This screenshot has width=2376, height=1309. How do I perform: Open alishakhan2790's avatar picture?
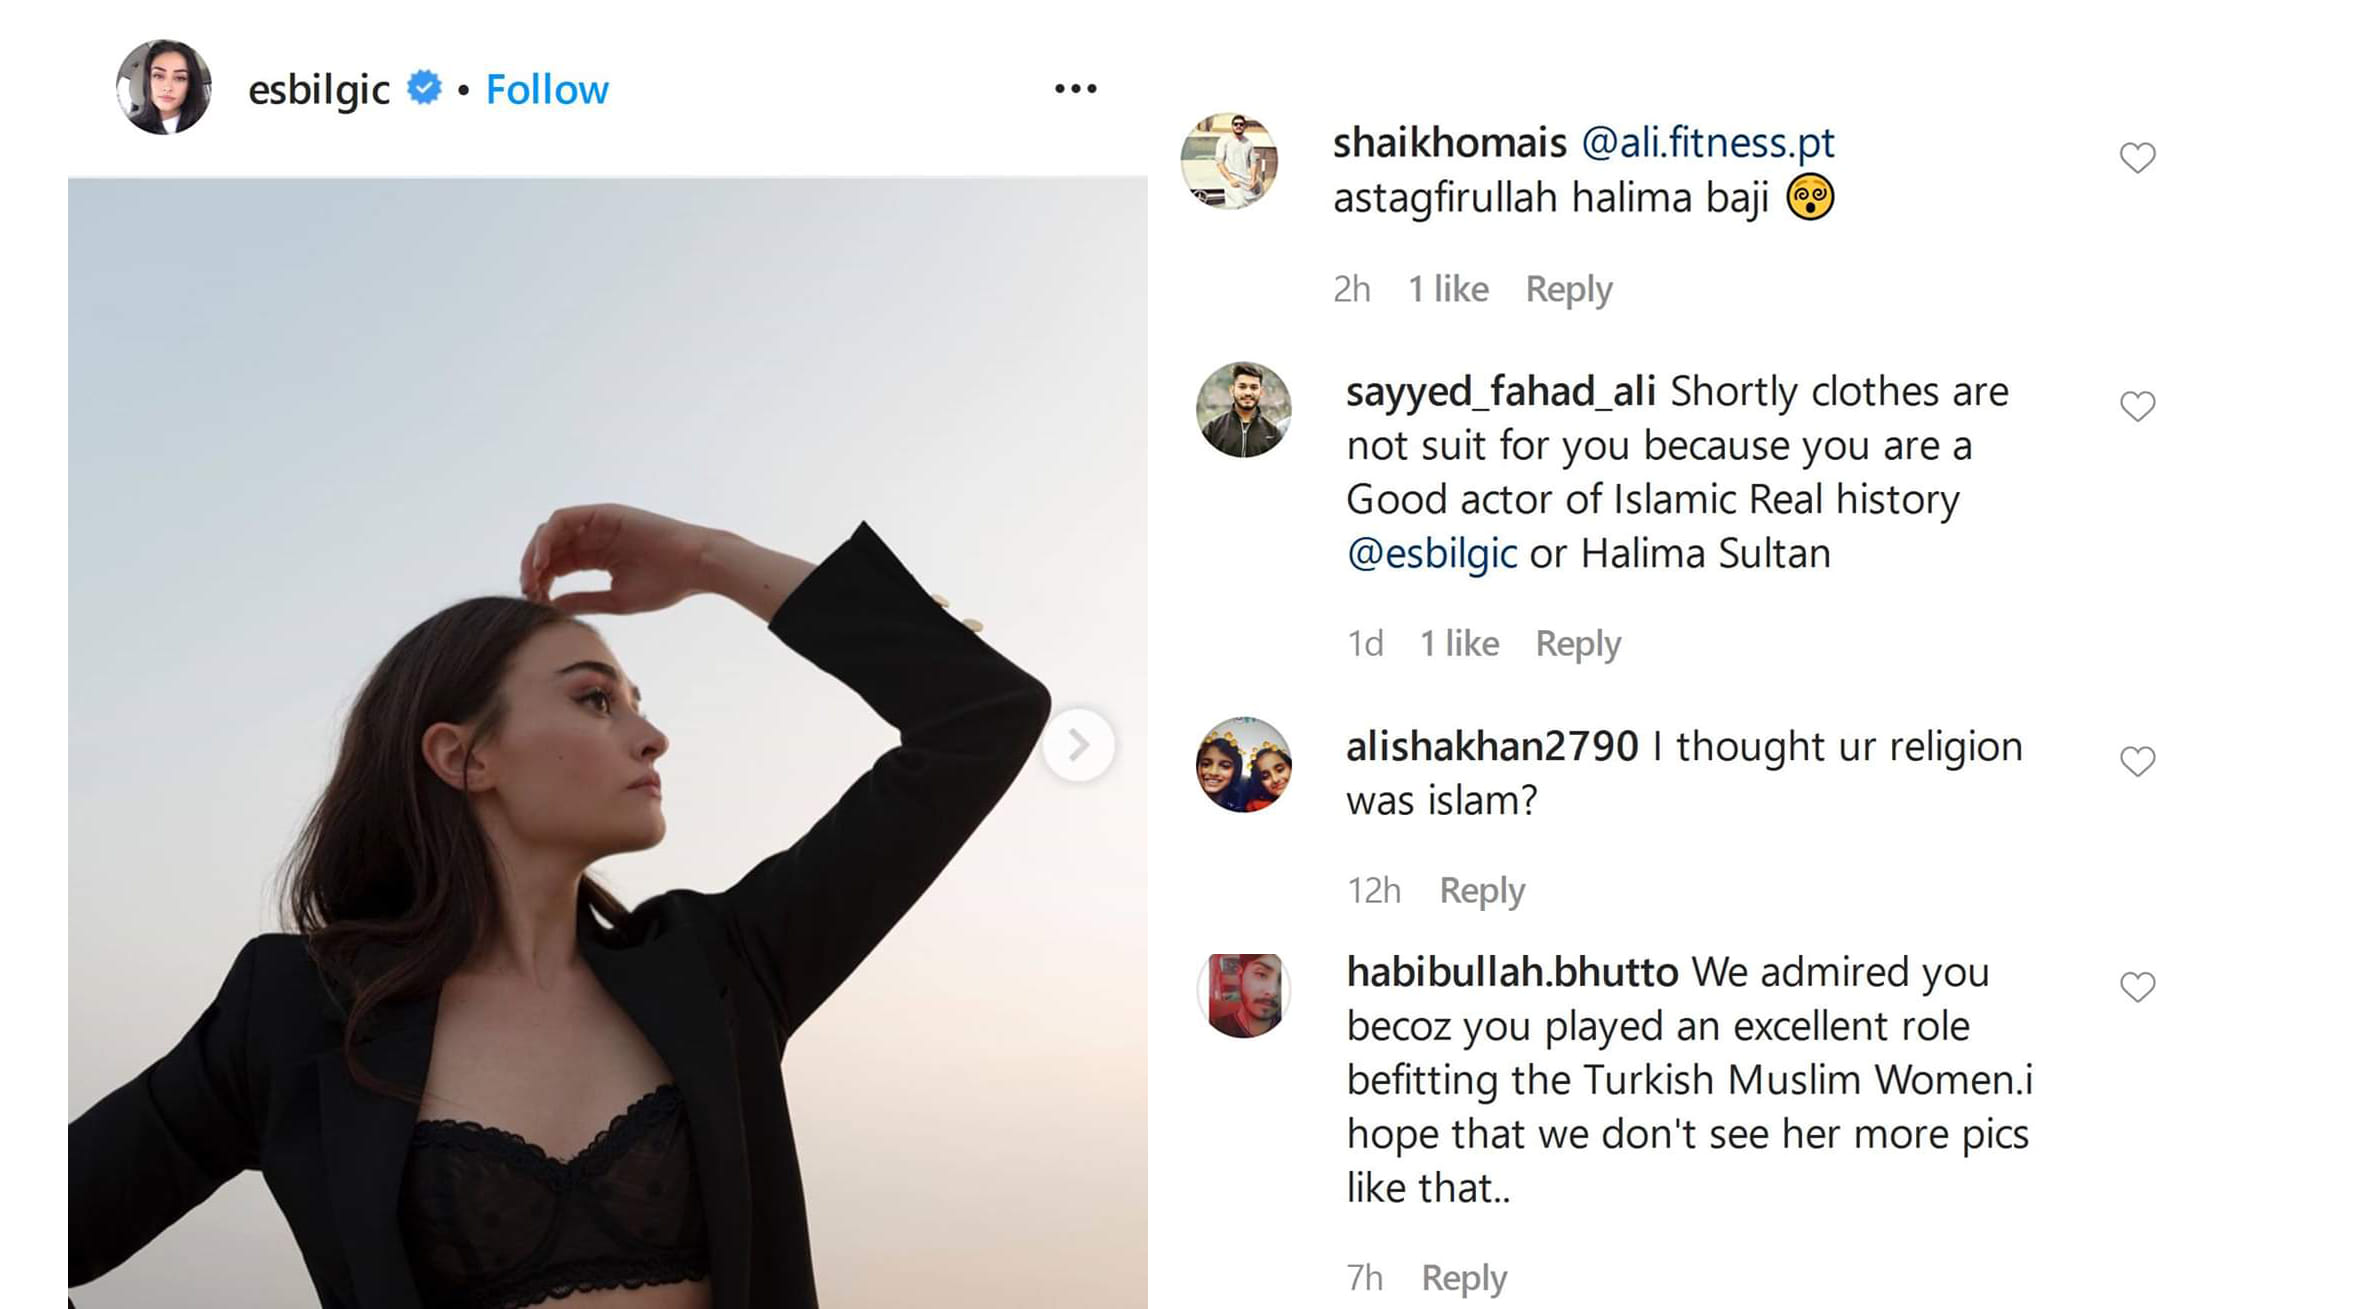coord(1243,765)
